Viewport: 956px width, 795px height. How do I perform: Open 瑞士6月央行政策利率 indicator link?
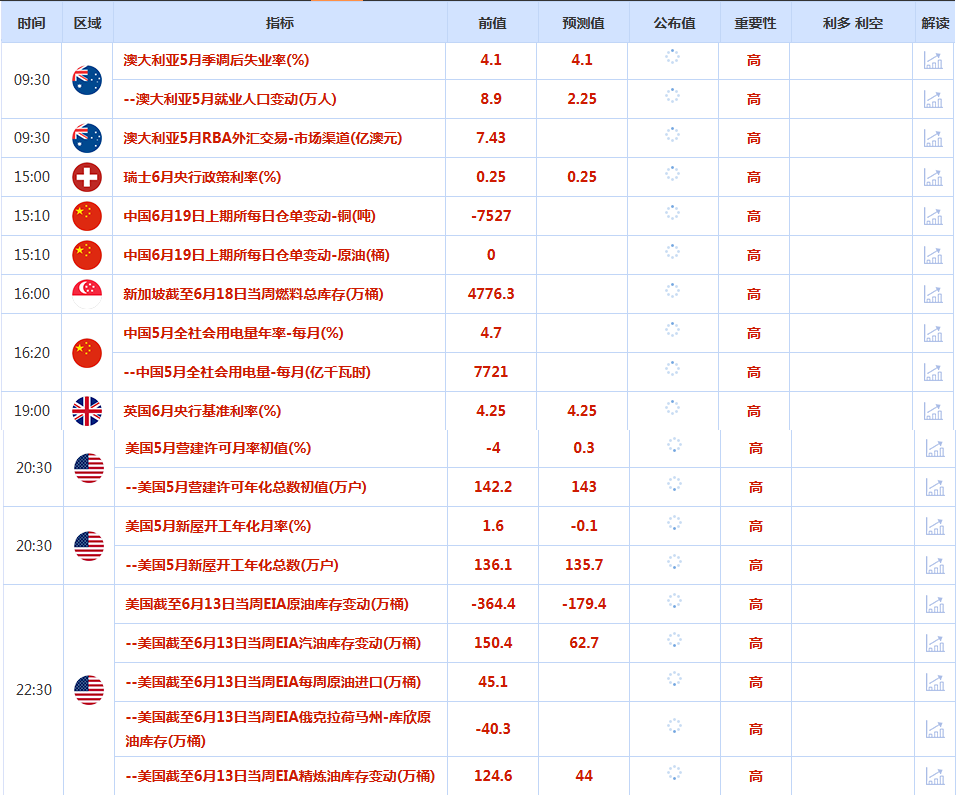[x=202, y=177]
